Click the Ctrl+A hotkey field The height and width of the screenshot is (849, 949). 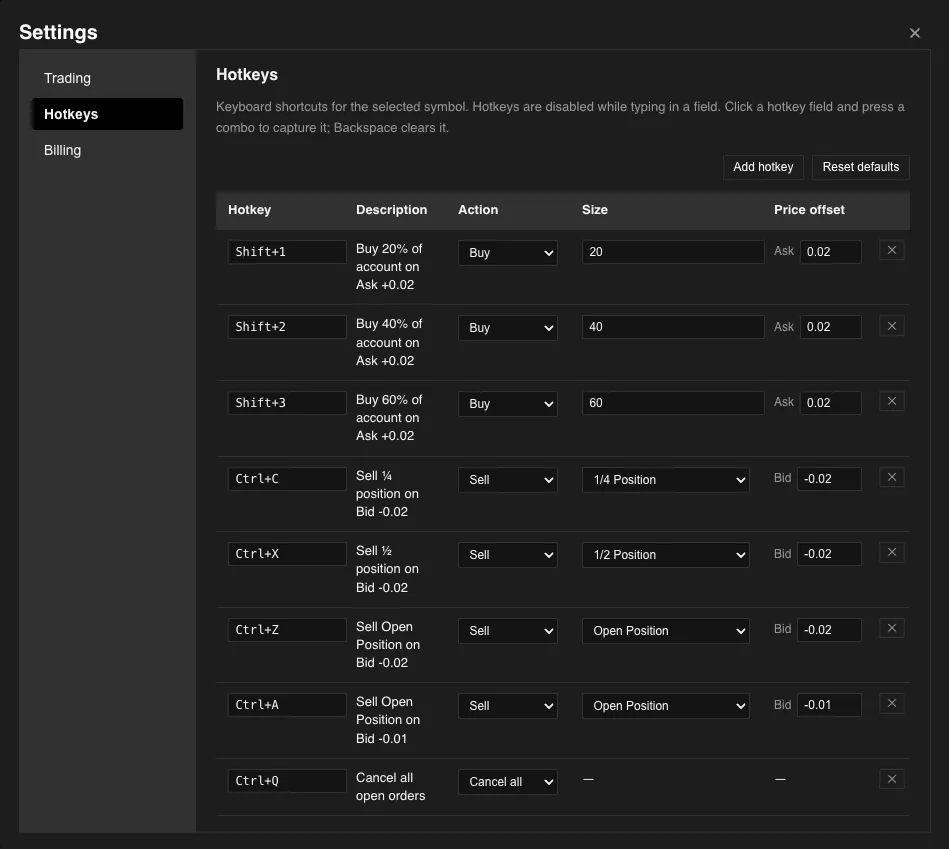click(287, 705)
